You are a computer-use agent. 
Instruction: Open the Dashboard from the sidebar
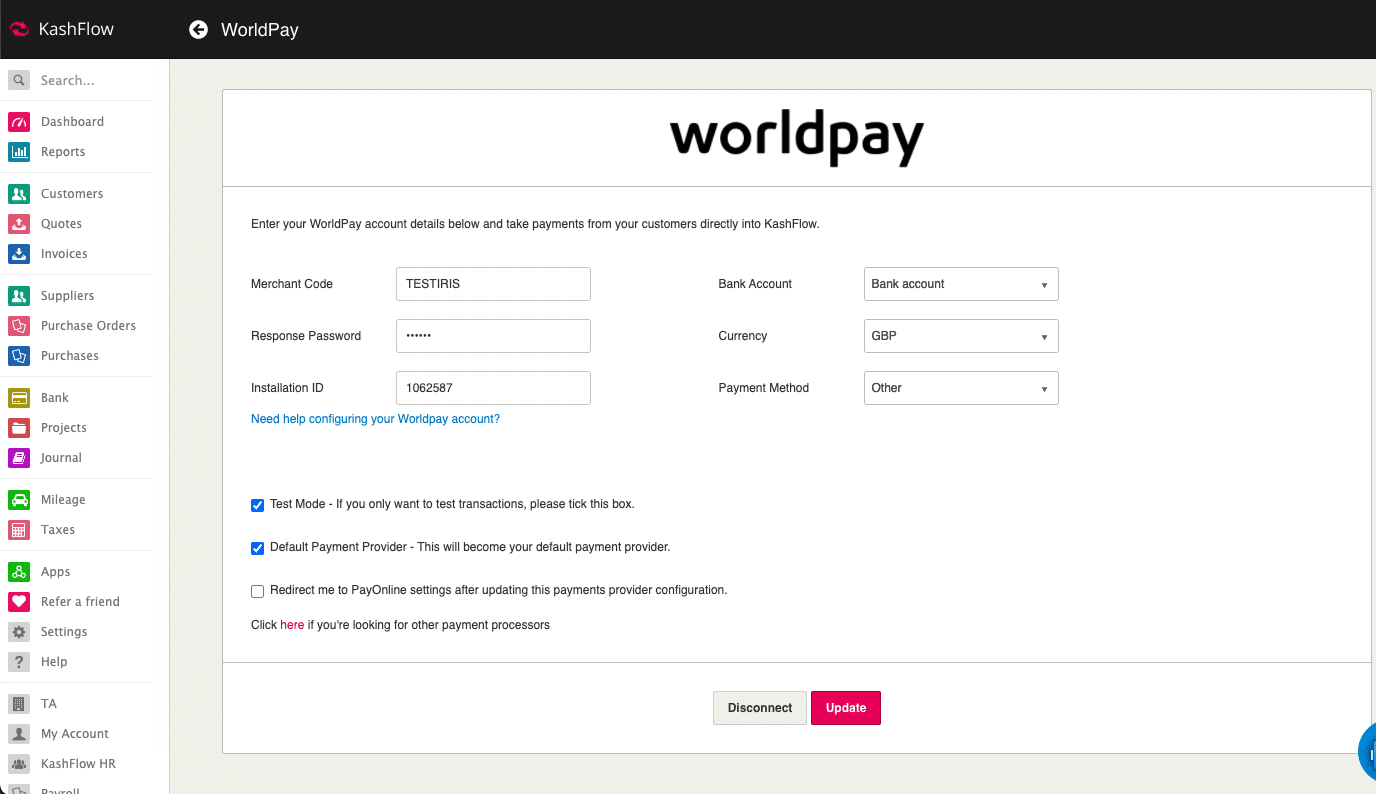point(71,121)
